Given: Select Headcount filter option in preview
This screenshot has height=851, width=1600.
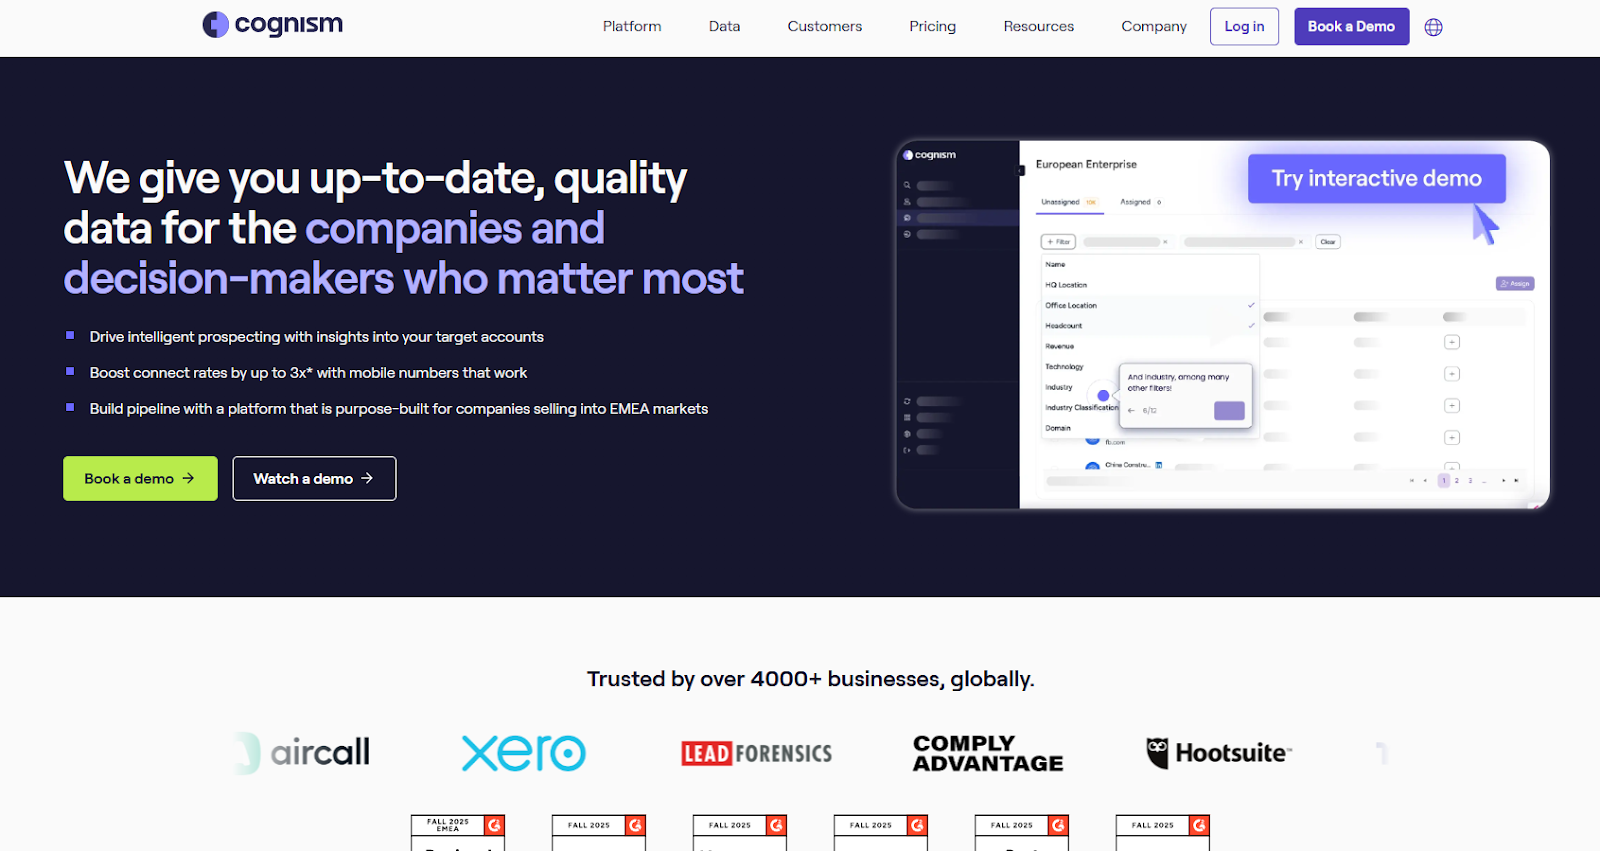Looking at the screenshot, I should 1150,326.
